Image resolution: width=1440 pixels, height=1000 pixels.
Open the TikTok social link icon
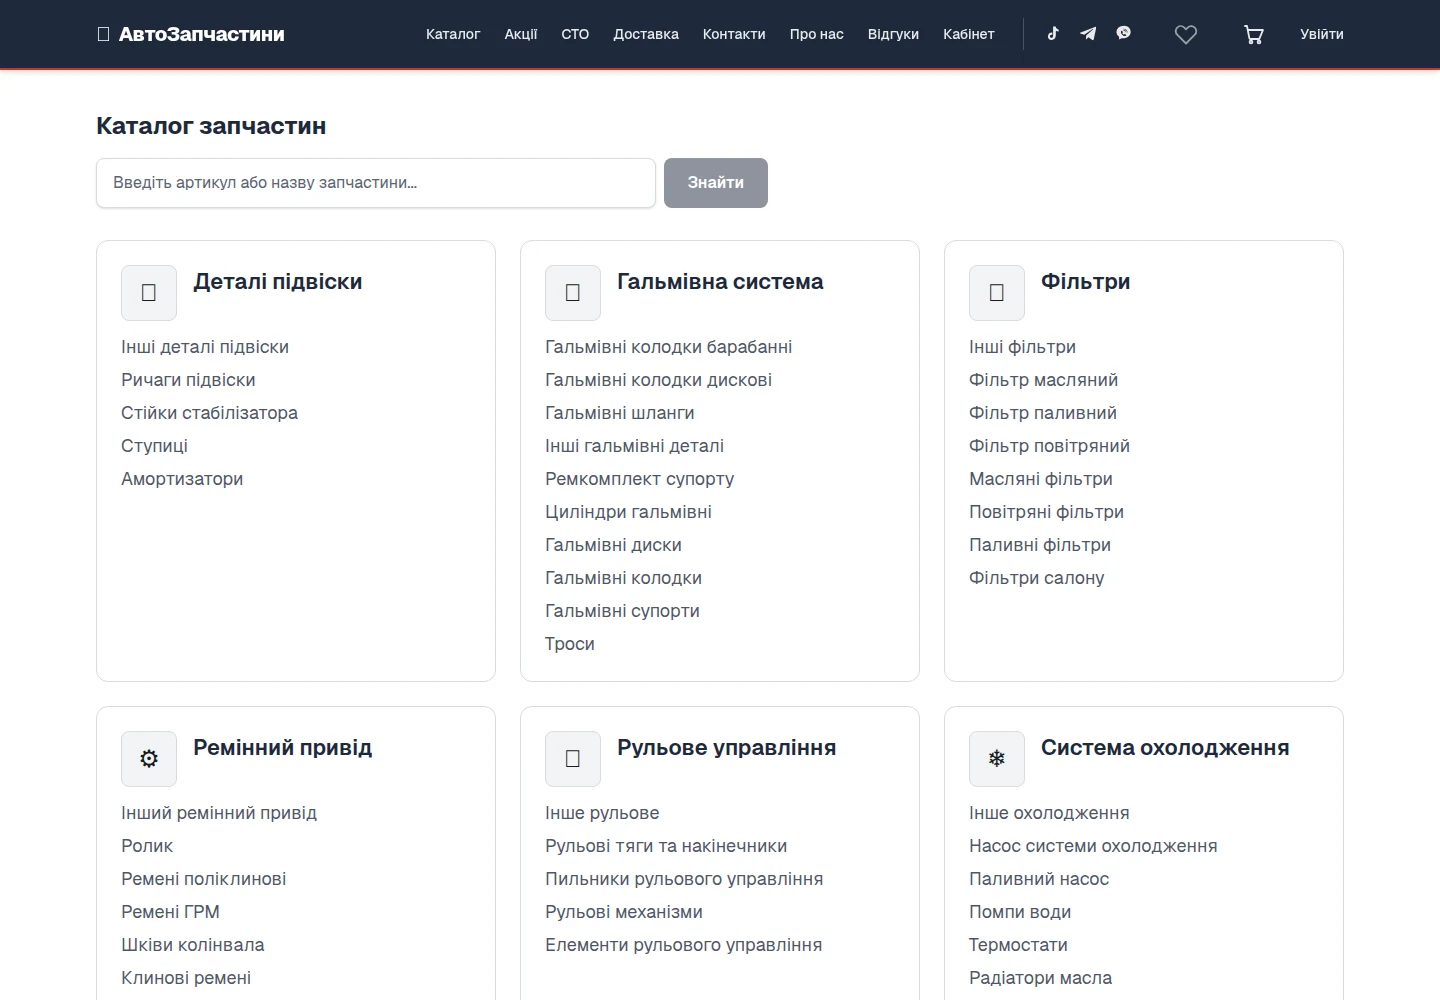coord(1053,33)
